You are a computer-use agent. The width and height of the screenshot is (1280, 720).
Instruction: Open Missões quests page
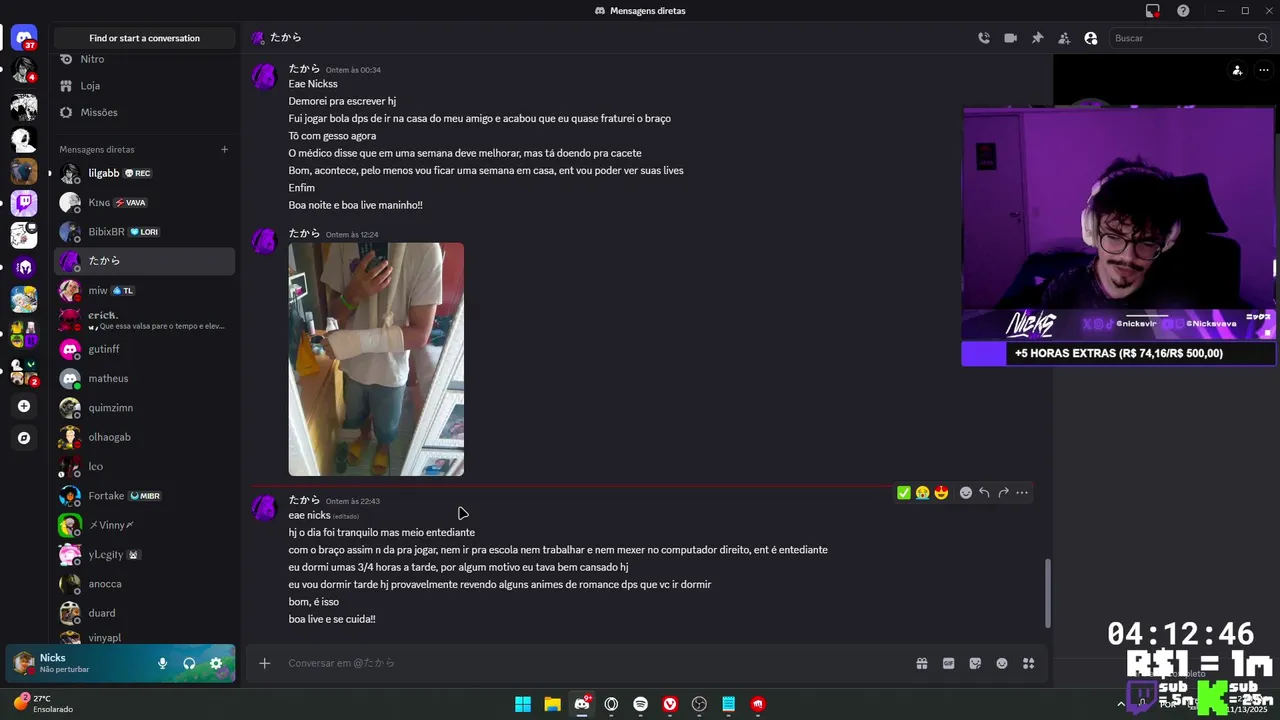pos(145,112)
